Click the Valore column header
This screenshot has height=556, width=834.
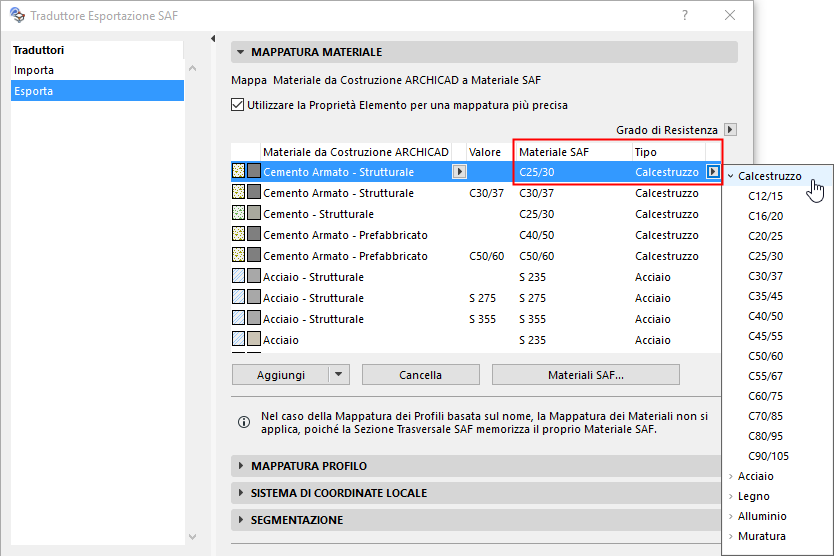(x=485, y=152)
